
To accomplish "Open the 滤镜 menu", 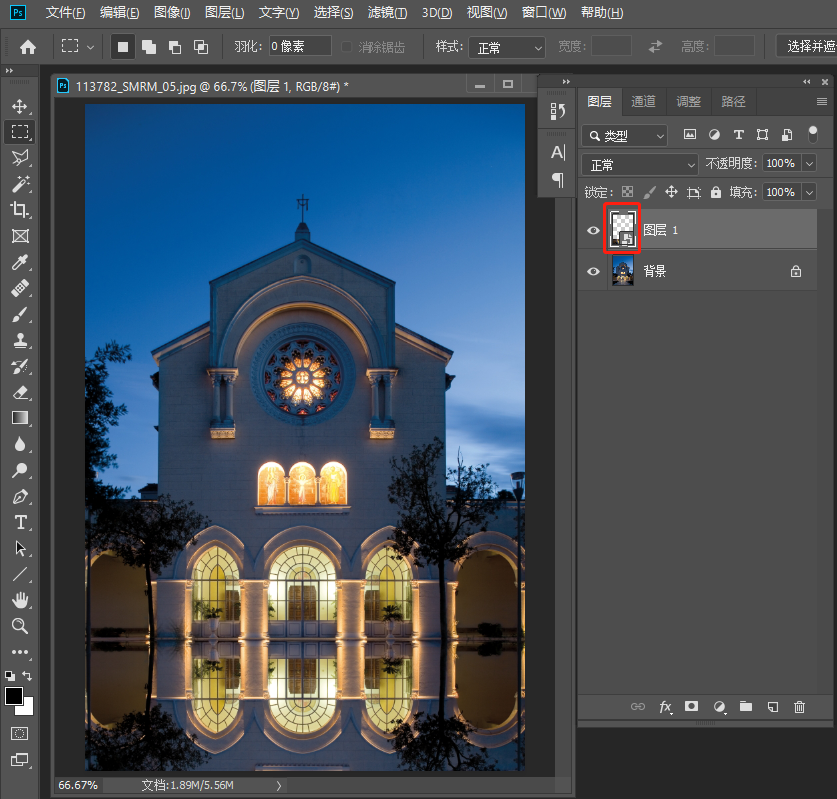I will point(387,13).
